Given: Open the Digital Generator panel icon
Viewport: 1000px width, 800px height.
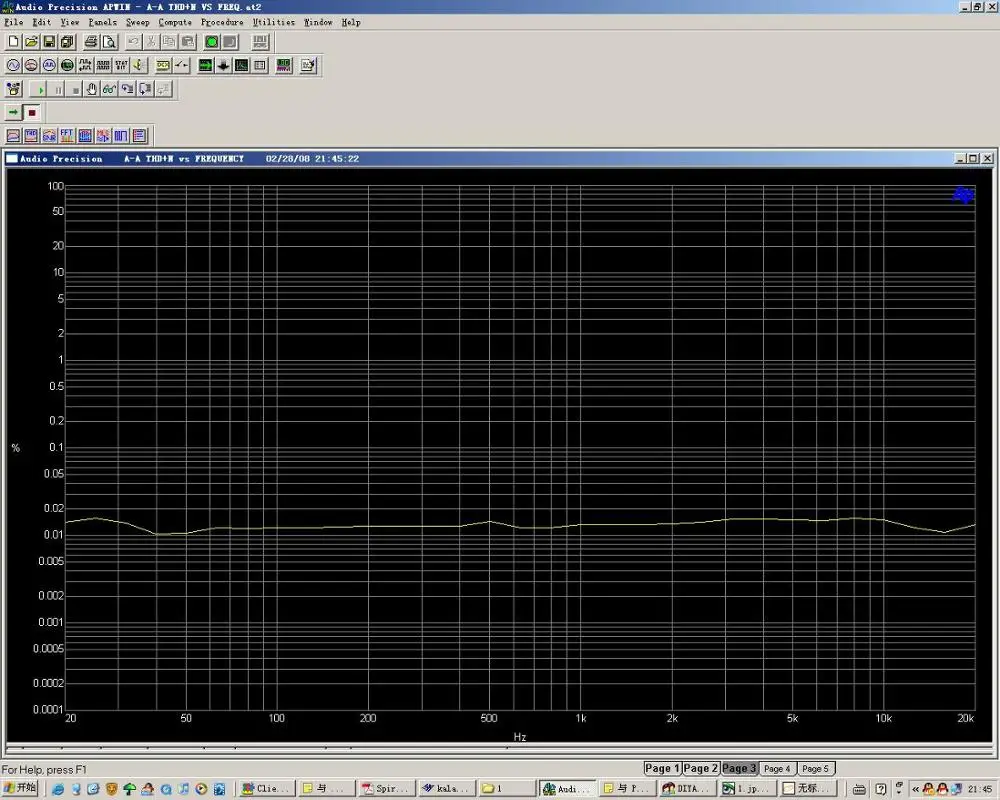Looking at the screenshot, I should click(49, 65).
